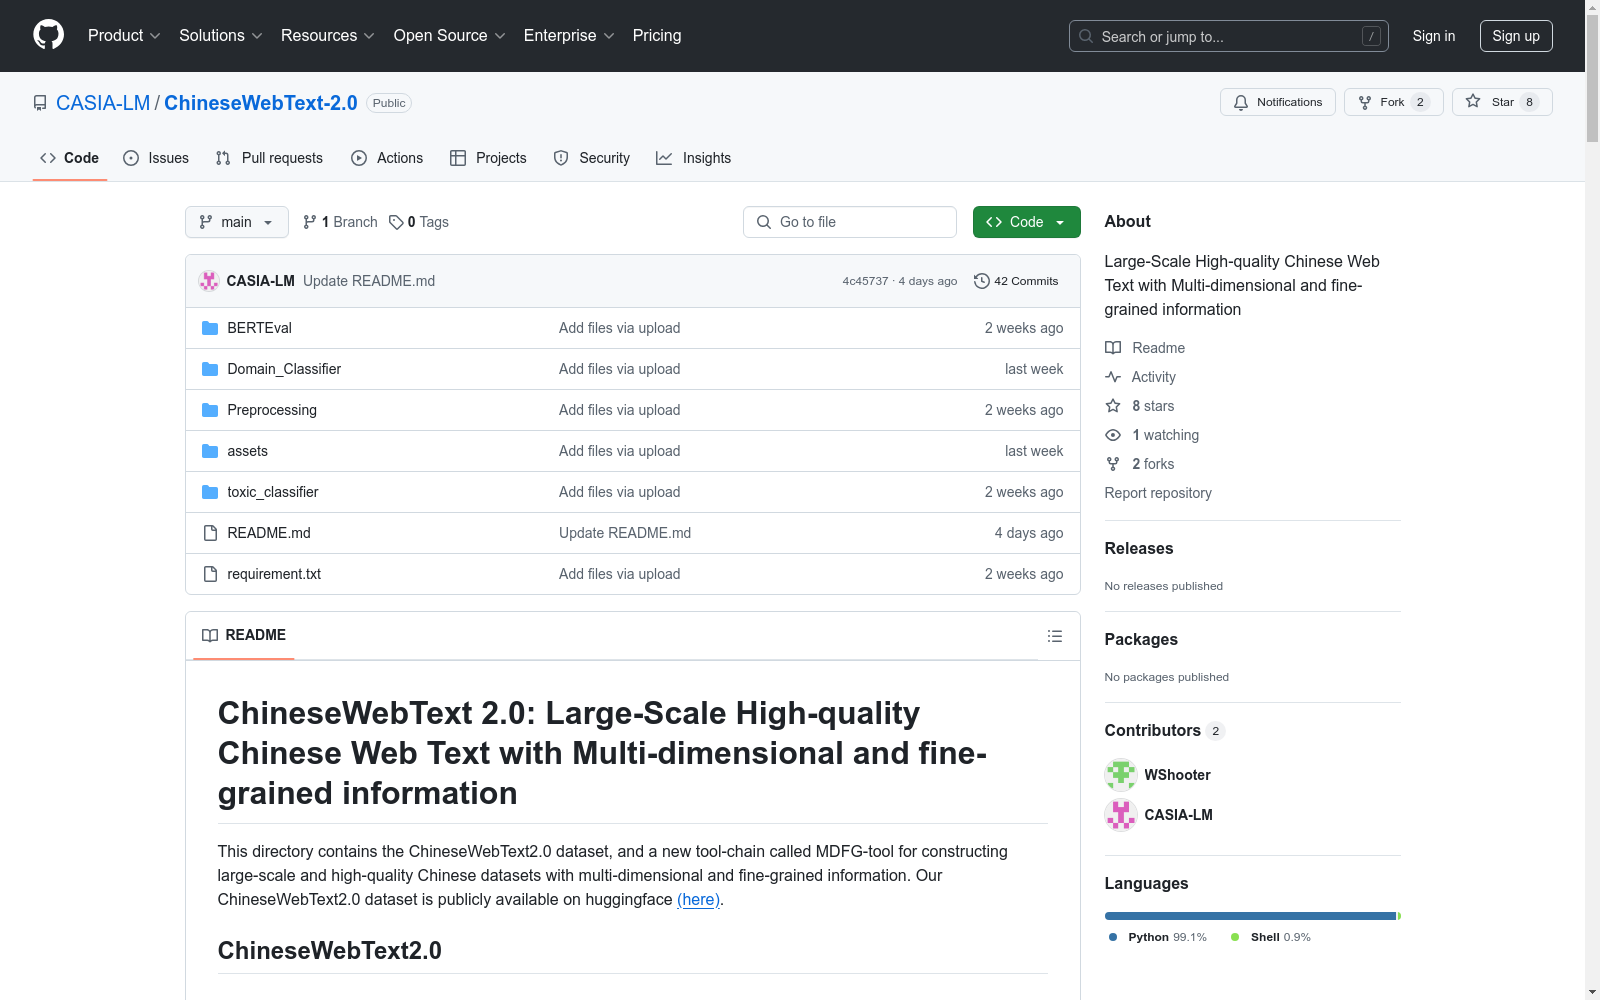Open Add files via upload commit for BERTEval
The image size is (1600, 1000).
(619, 328)
